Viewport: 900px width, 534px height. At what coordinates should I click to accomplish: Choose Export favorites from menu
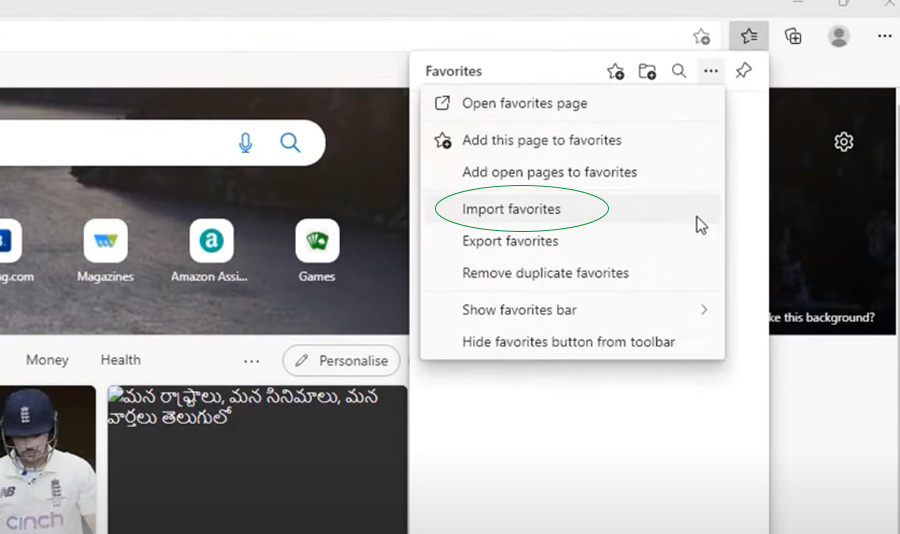(510, 241)
